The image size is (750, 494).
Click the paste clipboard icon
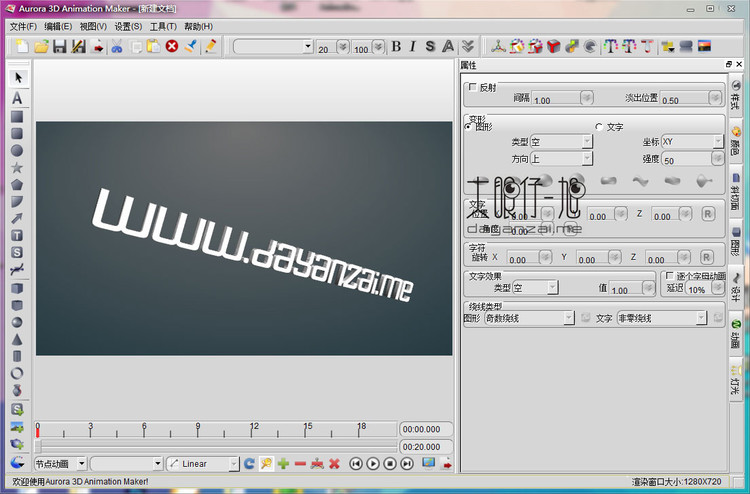pyautogui.click(x=154, y=46)
